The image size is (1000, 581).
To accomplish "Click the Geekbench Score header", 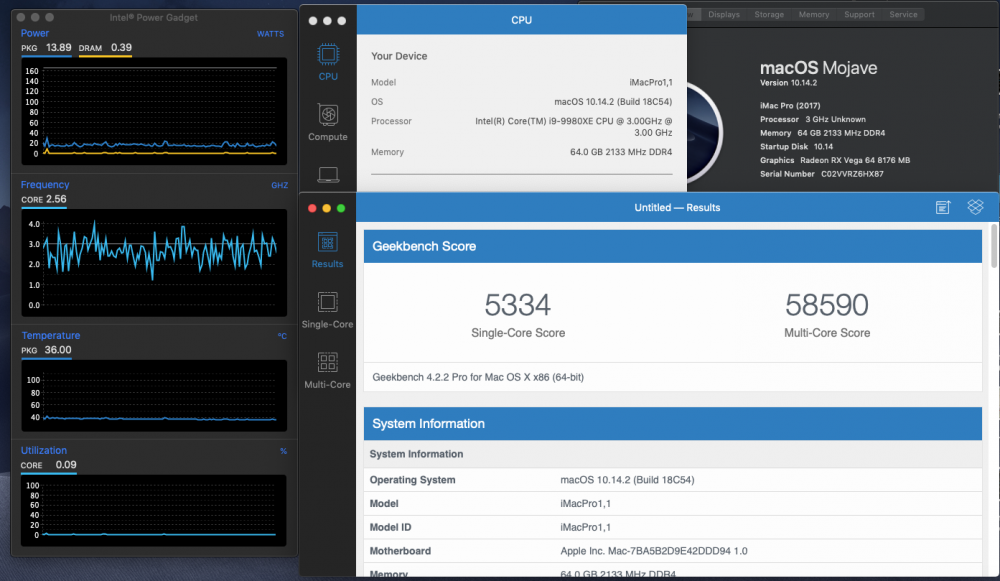I will click(673, 246).
